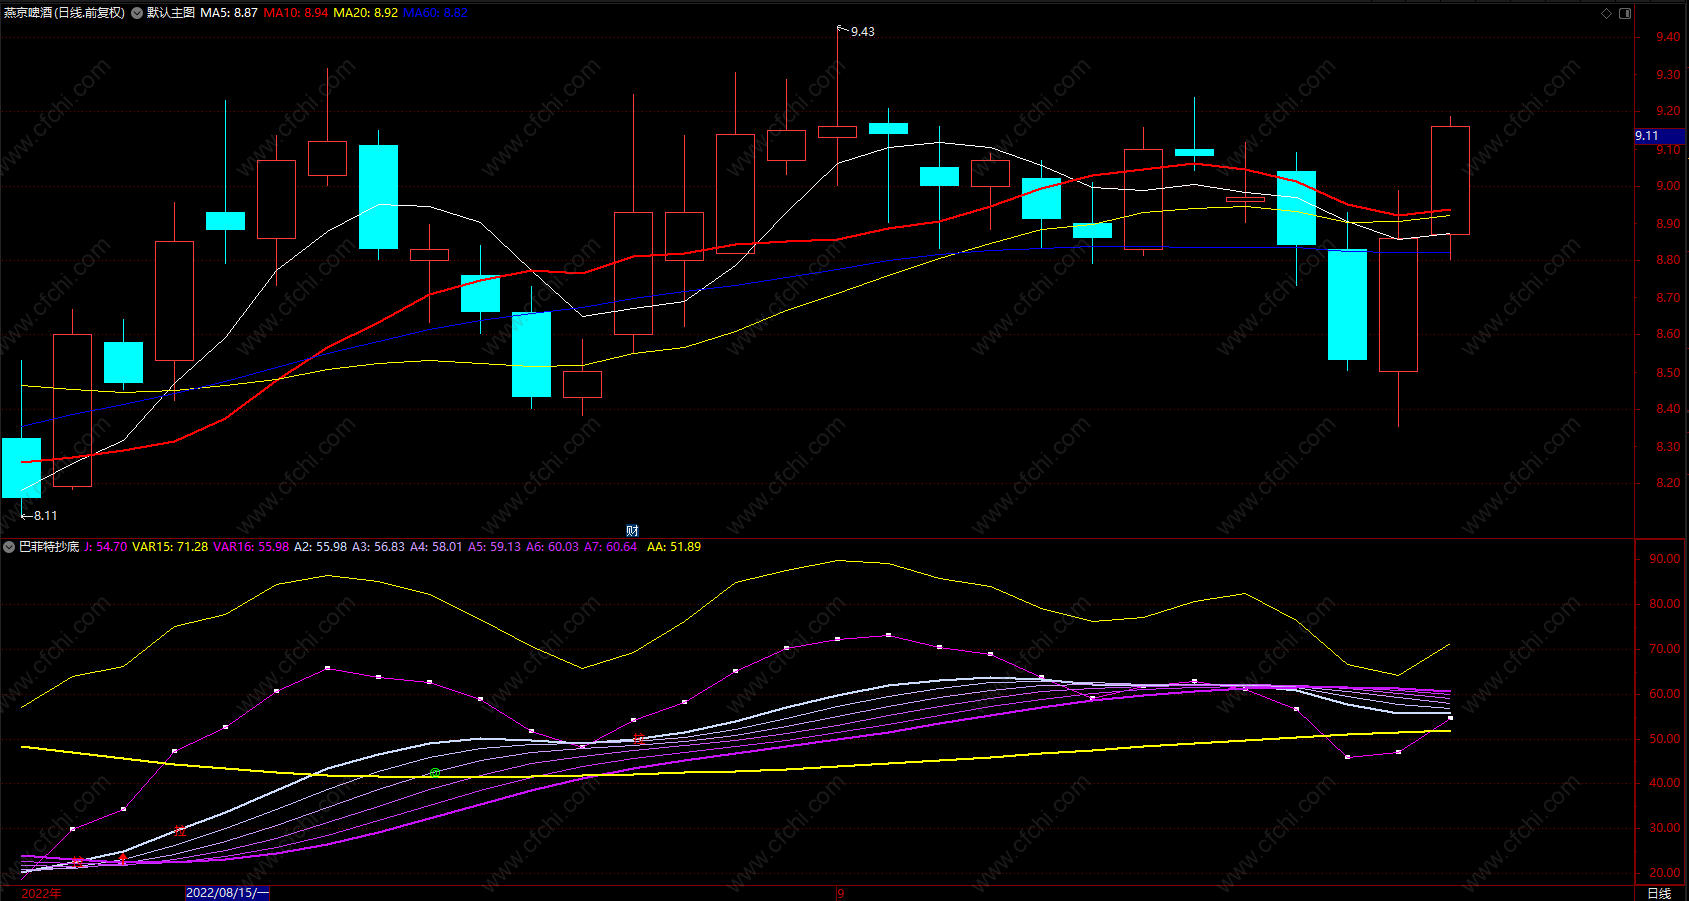The height and width of the screenshot is (901, 1689).
Task: Click the AA: 51.89 indicator value
Action: click(x=674, y=547)
